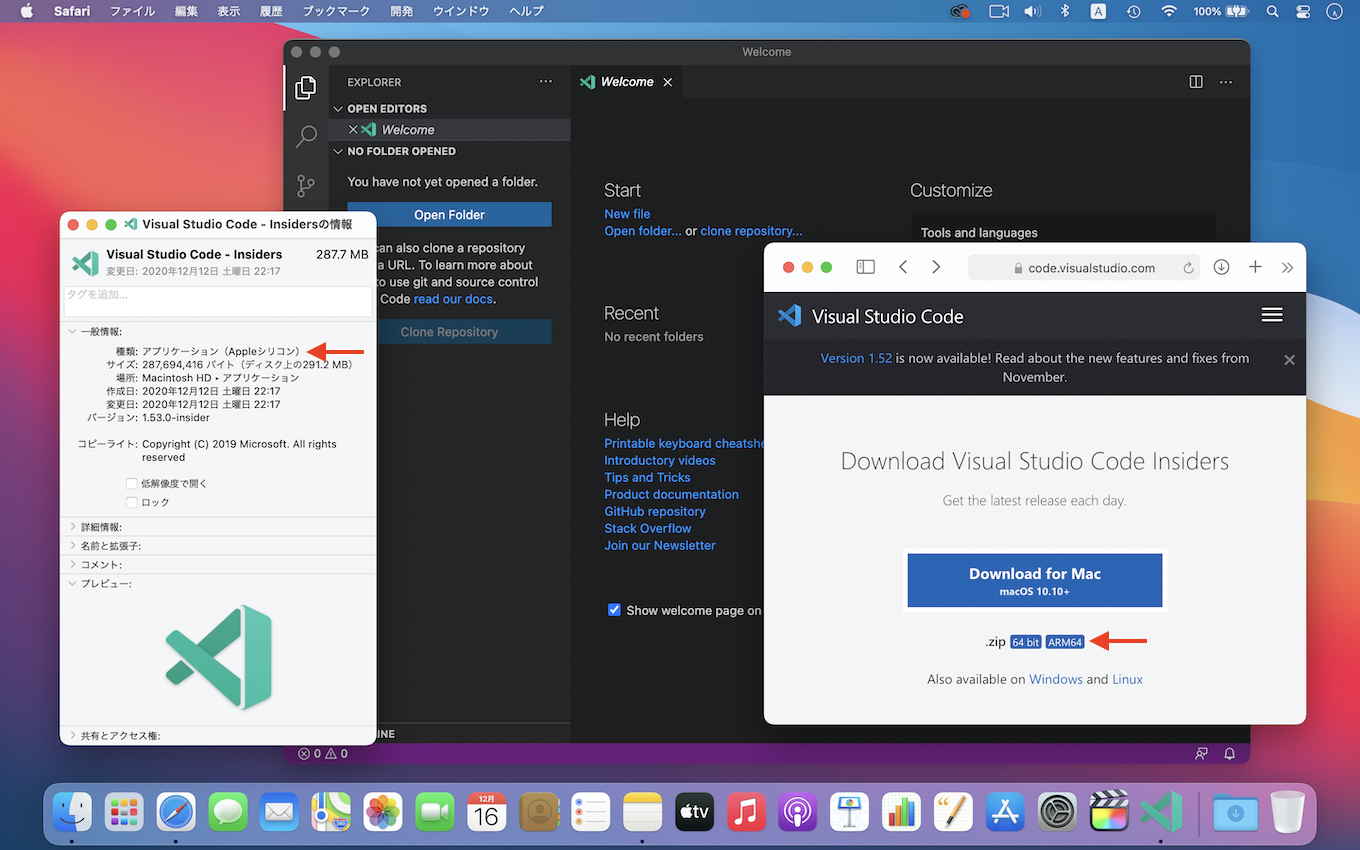1360x850 pixels.
Task: Select the Welcome editor tab
Action: click(626, 82)
